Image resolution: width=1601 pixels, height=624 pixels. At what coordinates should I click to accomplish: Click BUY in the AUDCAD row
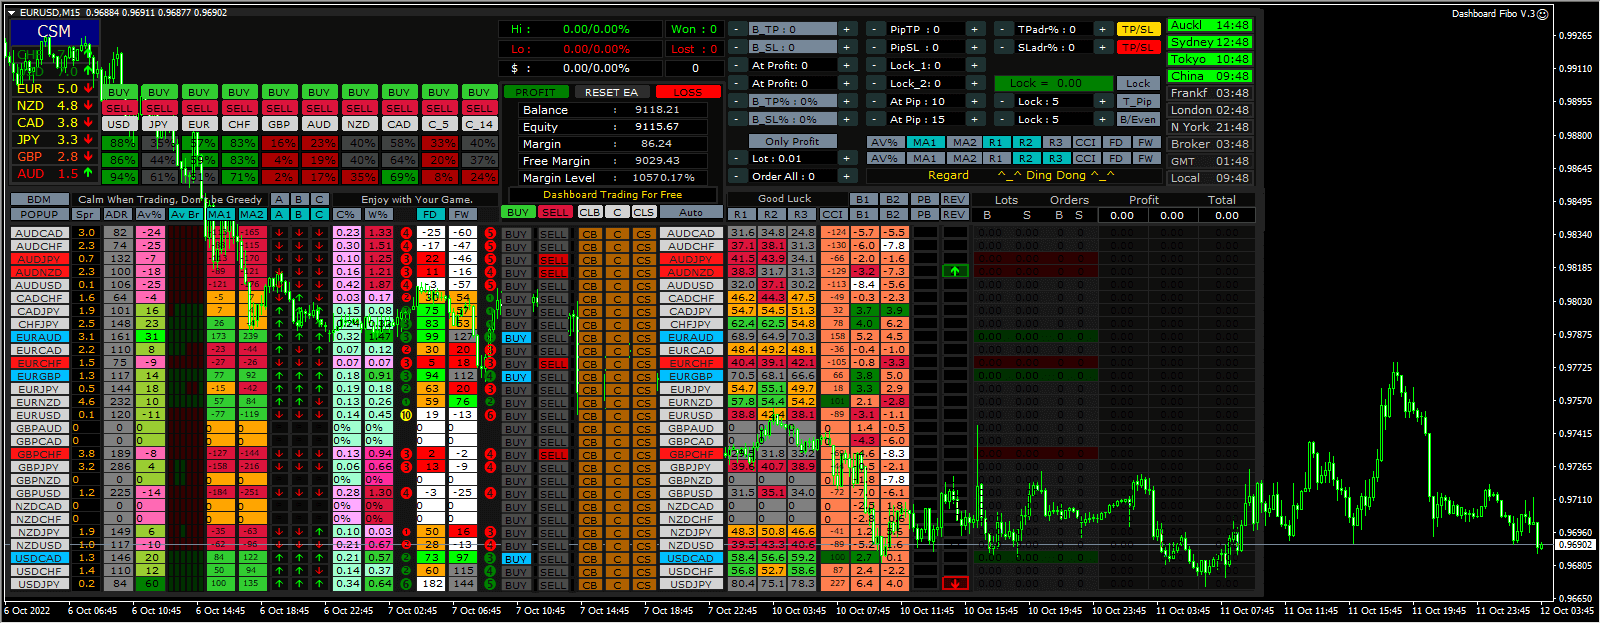(x=516, y=233)
